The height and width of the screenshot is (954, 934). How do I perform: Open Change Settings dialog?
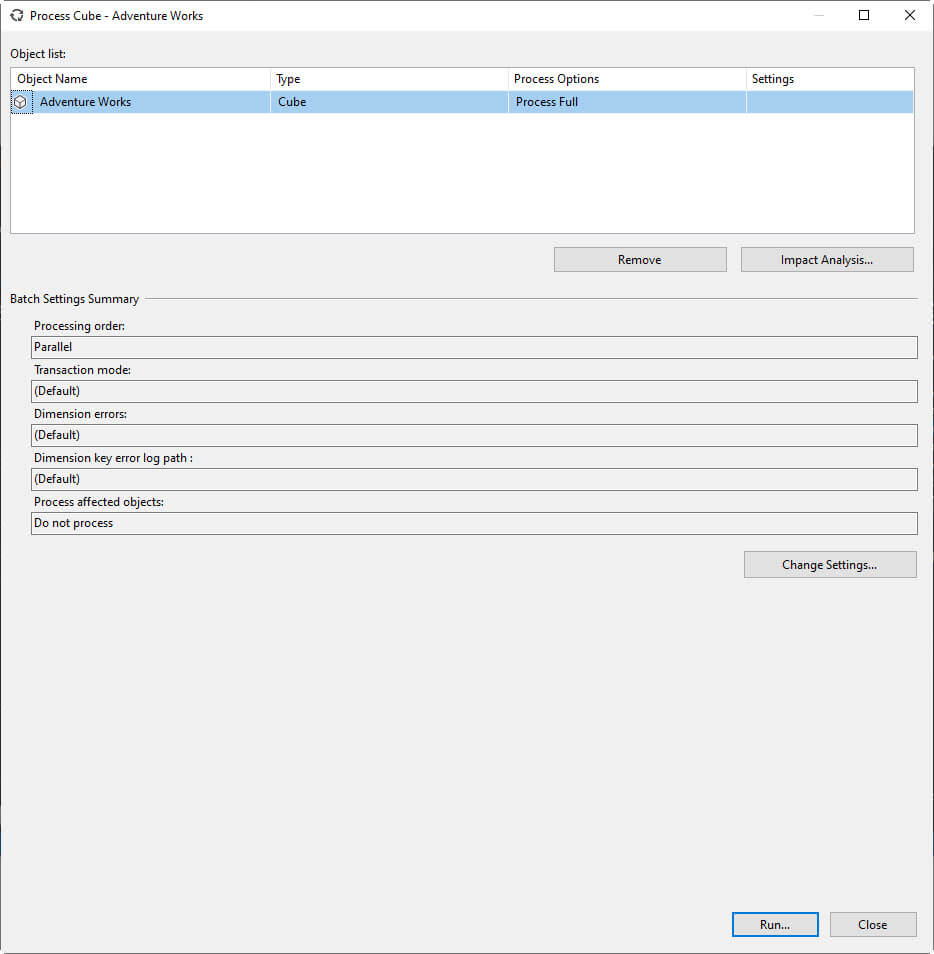(830, 565)
